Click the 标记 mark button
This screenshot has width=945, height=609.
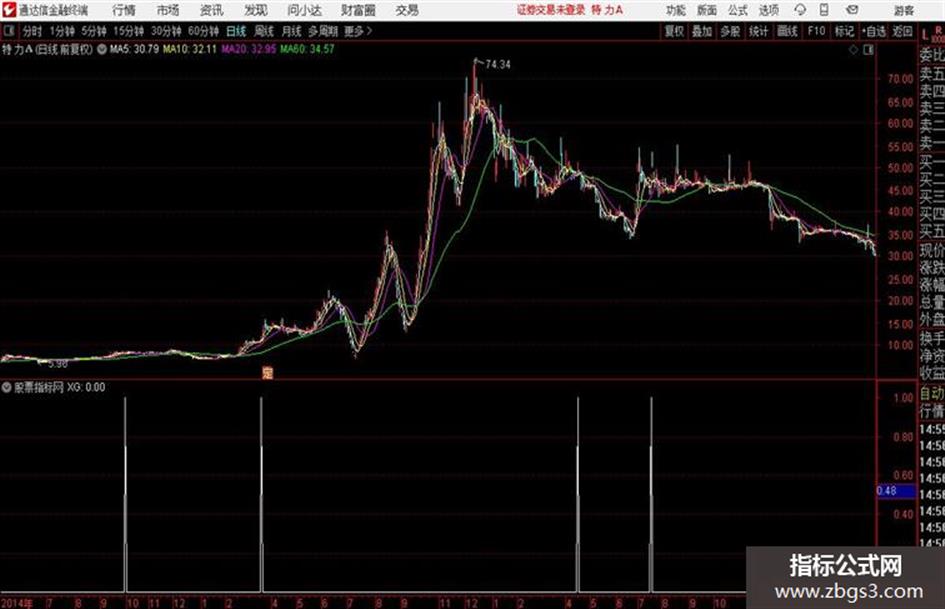(x=844, y=31)
